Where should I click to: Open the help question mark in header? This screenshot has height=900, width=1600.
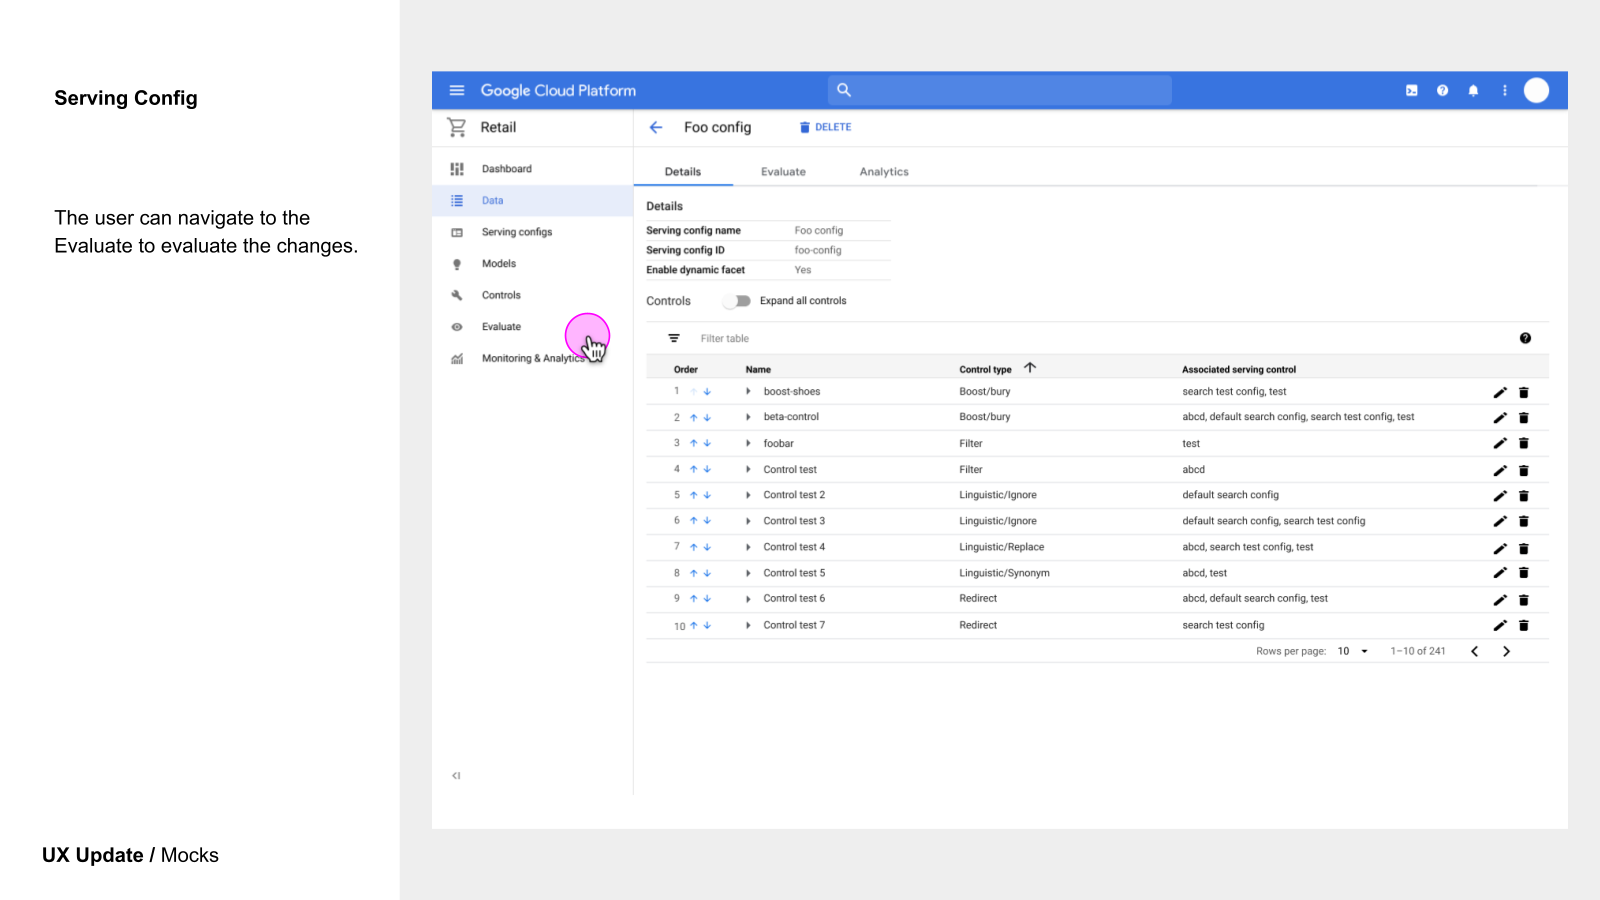tap(1442, 90)
